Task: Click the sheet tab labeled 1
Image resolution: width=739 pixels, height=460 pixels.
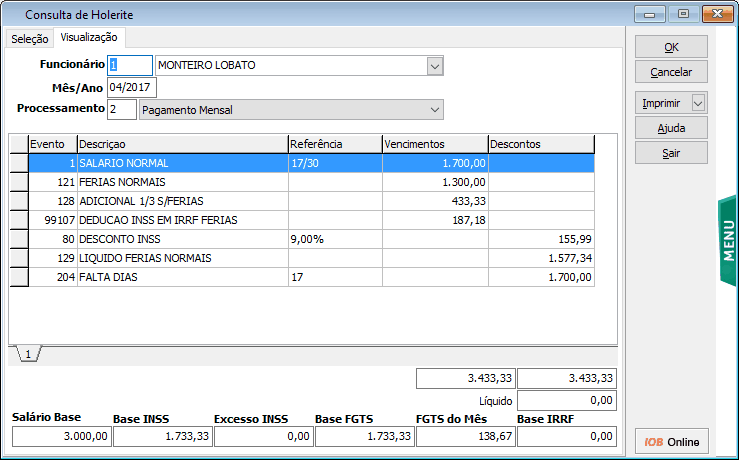Action: (x=28, y=354)
